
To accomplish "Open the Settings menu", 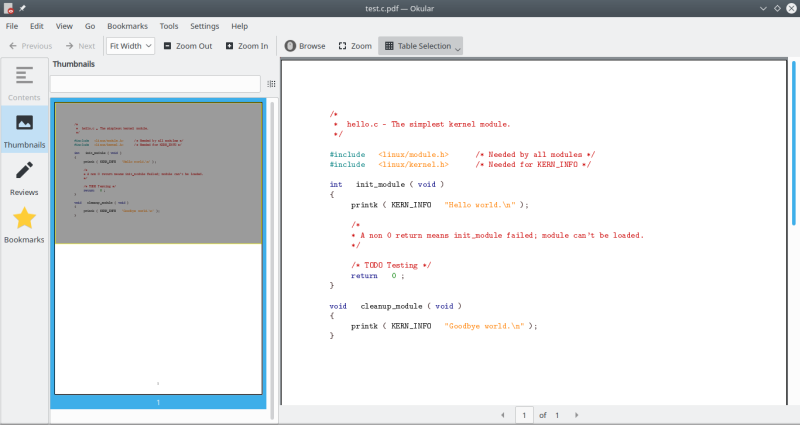I will click(204, 25).
